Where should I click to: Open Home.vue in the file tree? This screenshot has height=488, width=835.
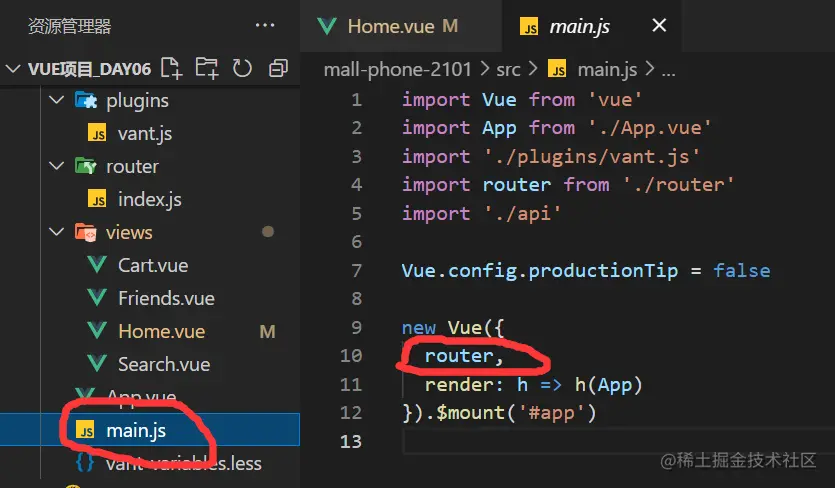(x=161, y=331)
